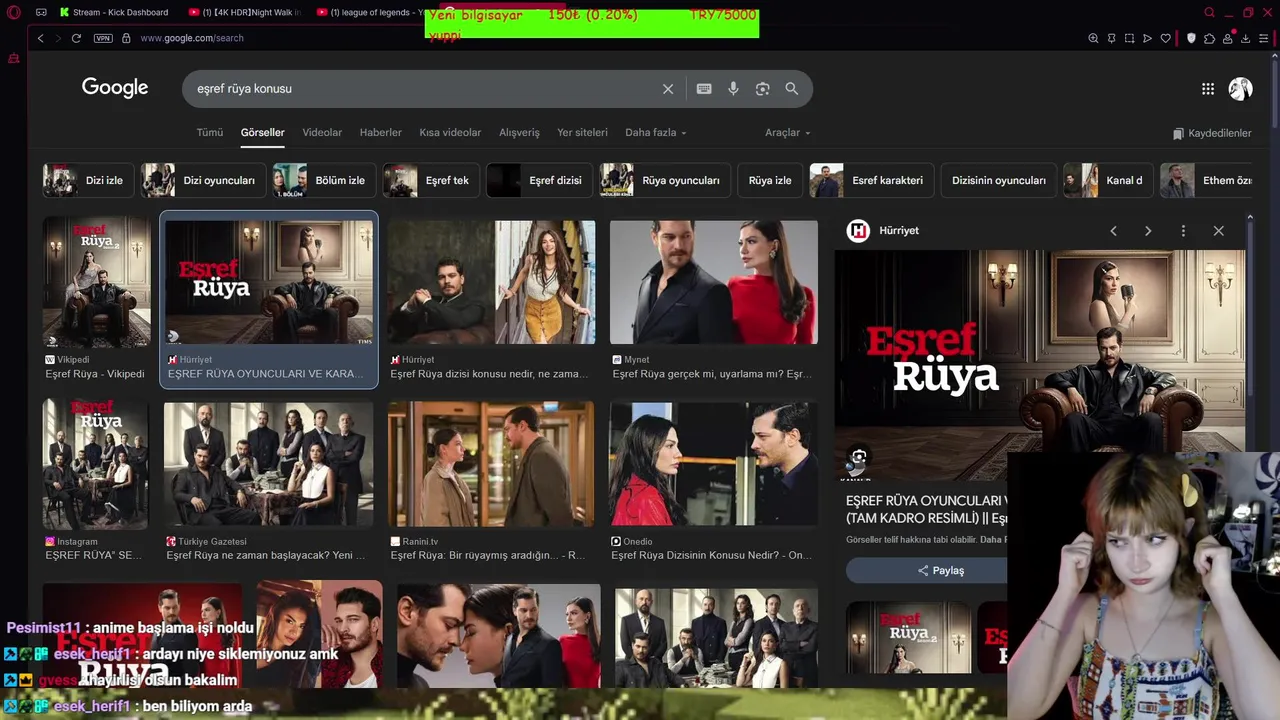Open the on-screen keyboard input tool
The width and height of the screenshot is (1280, 720).
click(704, 89)
